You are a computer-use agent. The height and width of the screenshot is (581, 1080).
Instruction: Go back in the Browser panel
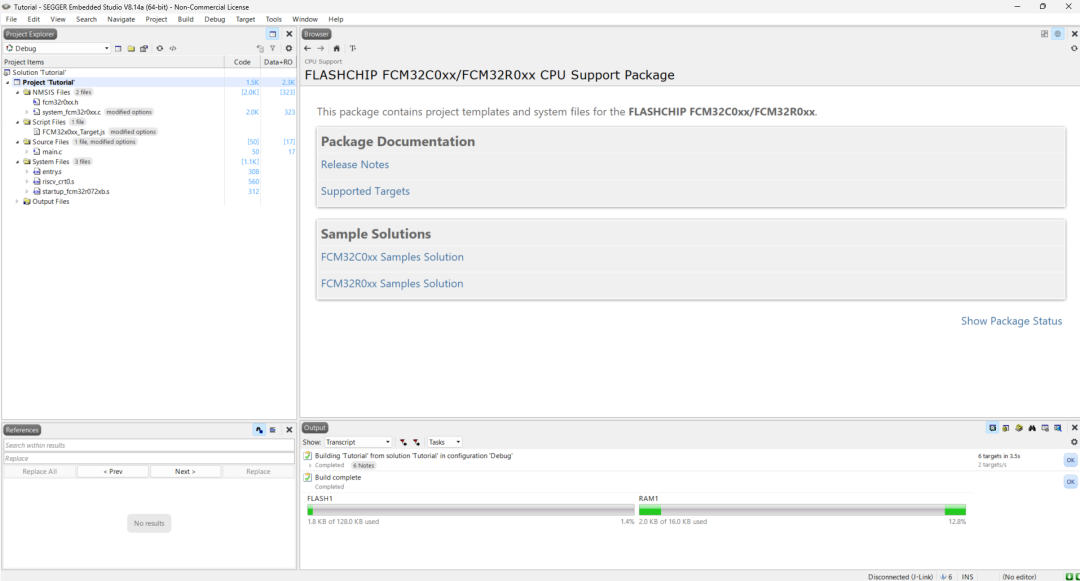pyautogui.click(x=307, y=48)
